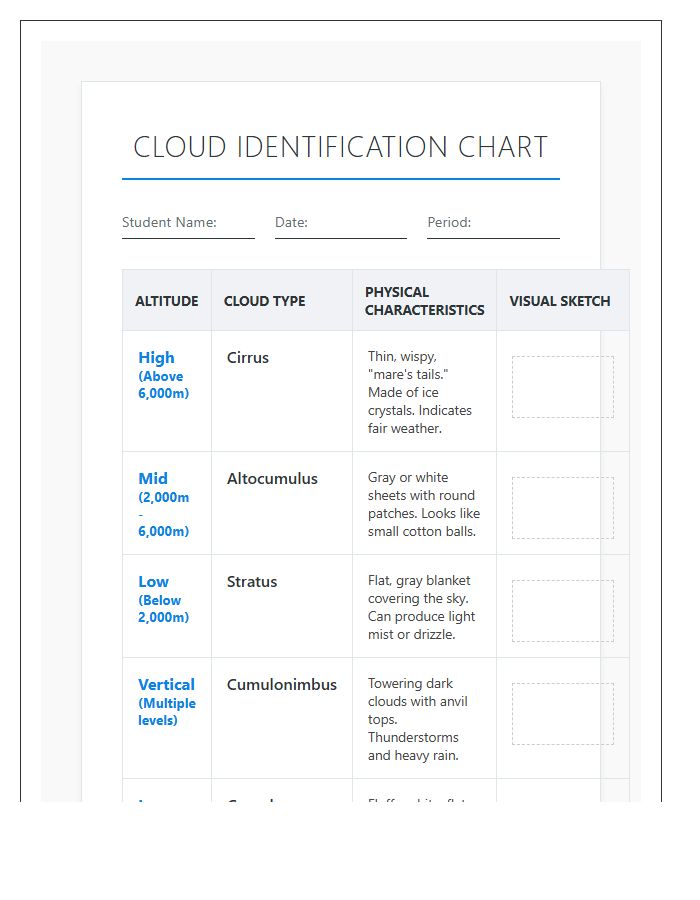Click the VISUAL SKETCH column header
700x900 pixels.
tap(563, 301)
